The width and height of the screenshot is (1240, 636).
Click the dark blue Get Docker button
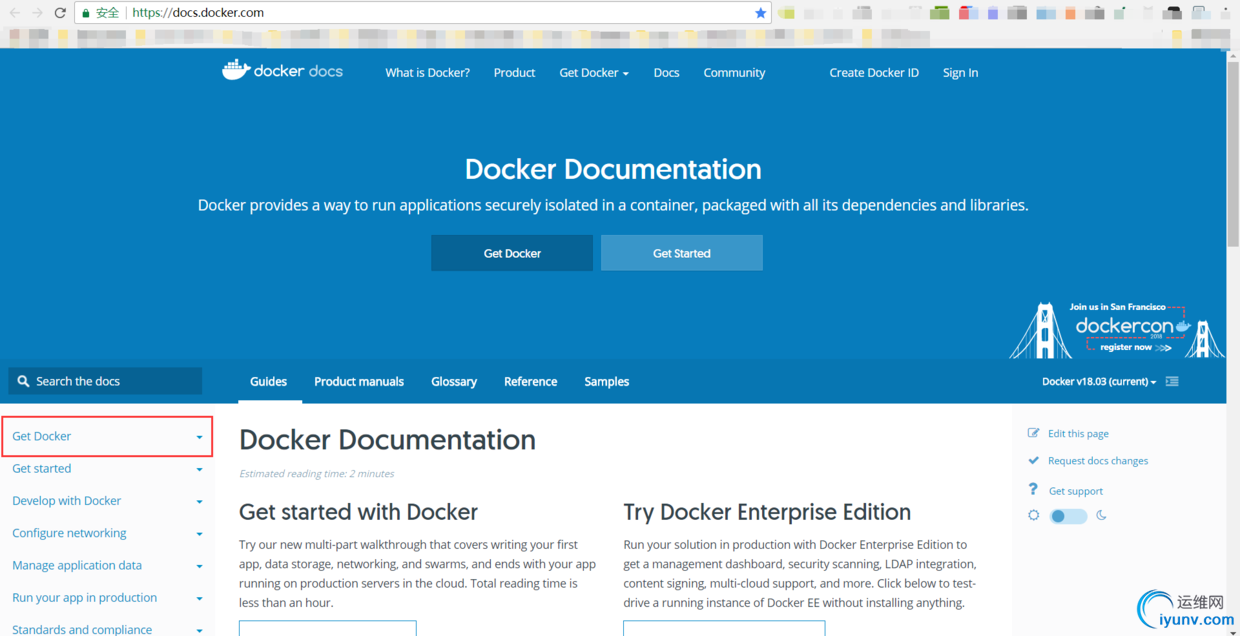(512, 253)
